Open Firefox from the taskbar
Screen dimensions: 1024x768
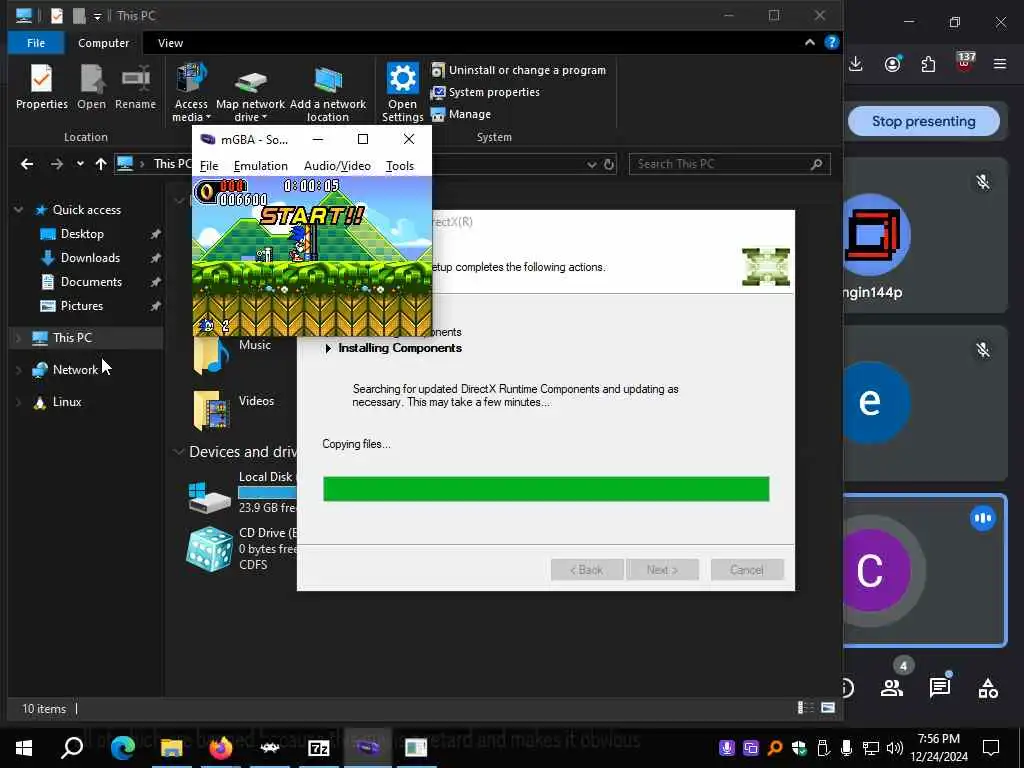click(x=221, y=747)
